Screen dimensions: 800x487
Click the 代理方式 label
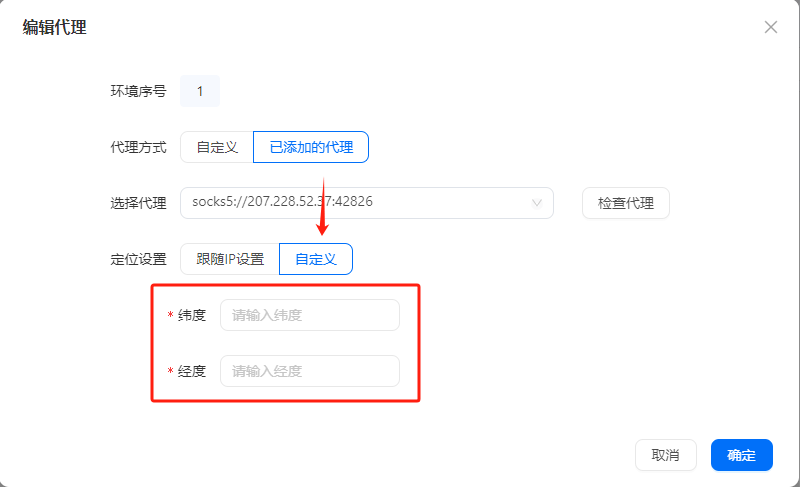(138, 147)
